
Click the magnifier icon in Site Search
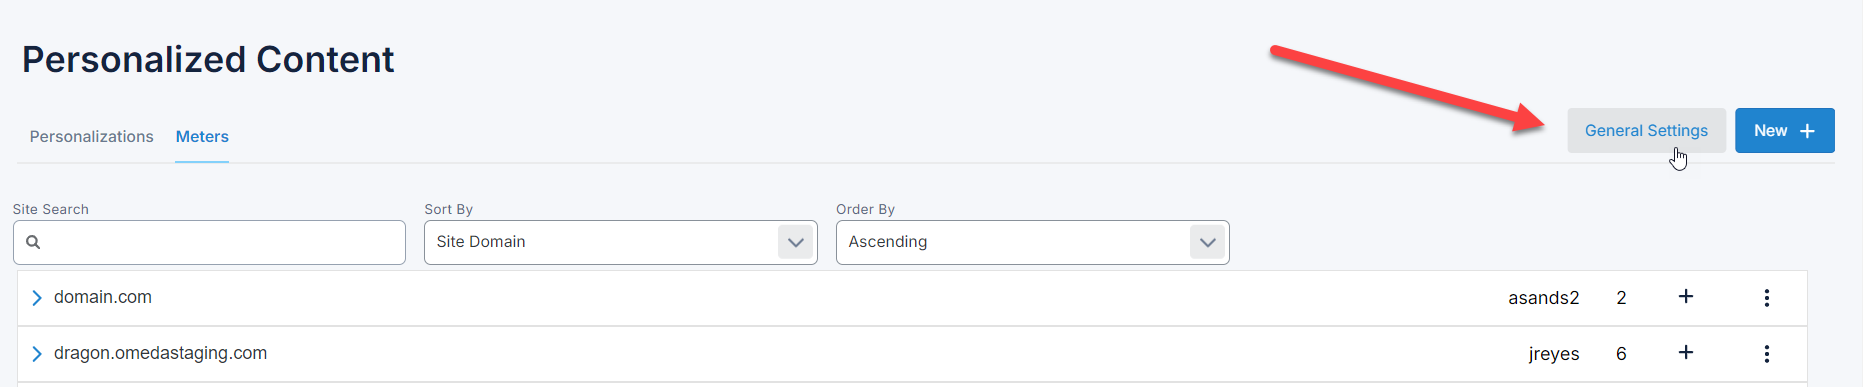point(33,242)
